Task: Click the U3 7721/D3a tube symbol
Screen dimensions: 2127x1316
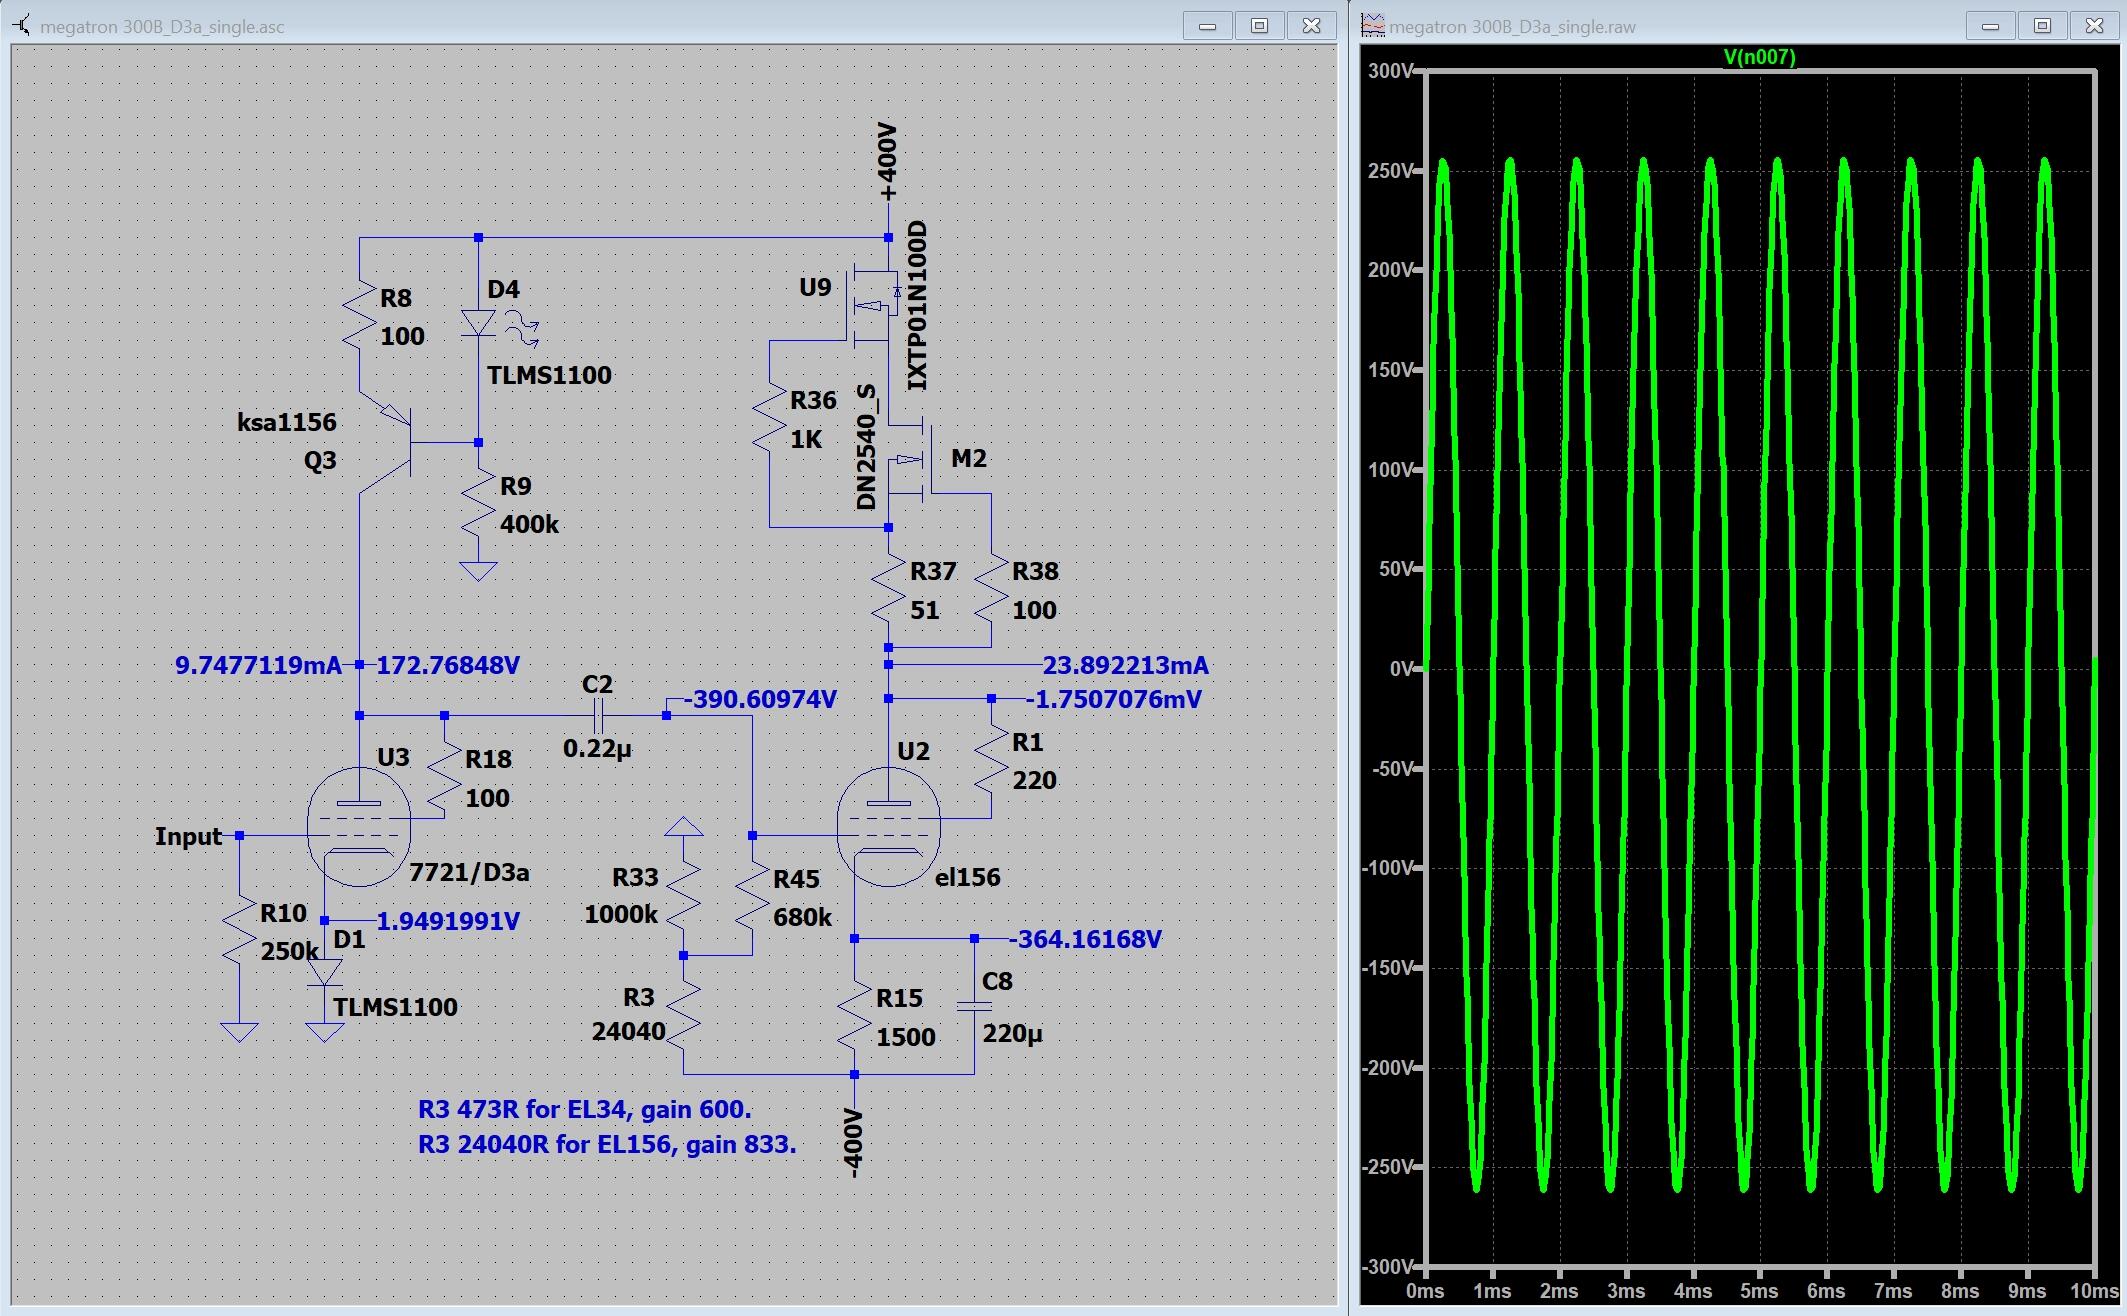Action: point(358,827)
